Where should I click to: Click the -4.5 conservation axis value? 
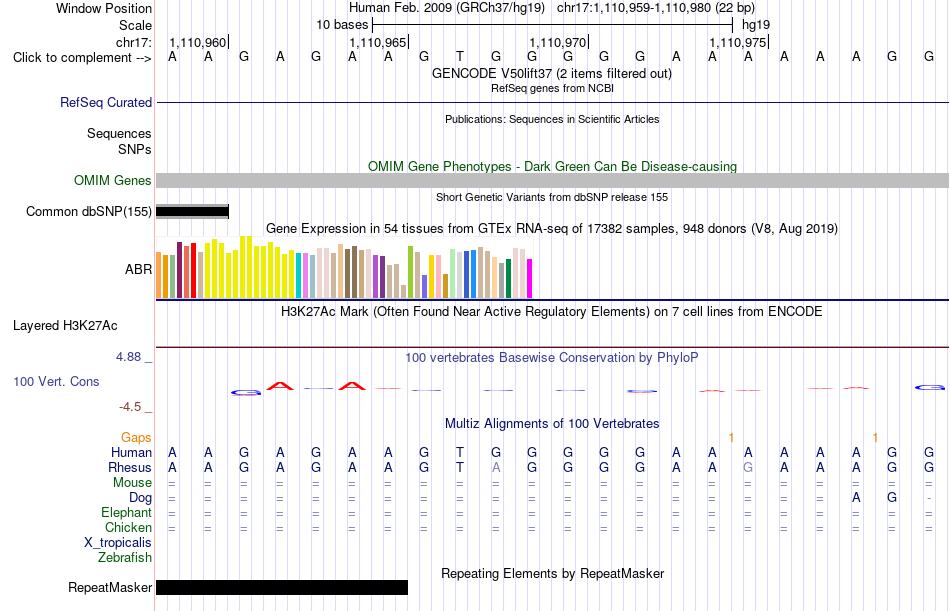130,407
